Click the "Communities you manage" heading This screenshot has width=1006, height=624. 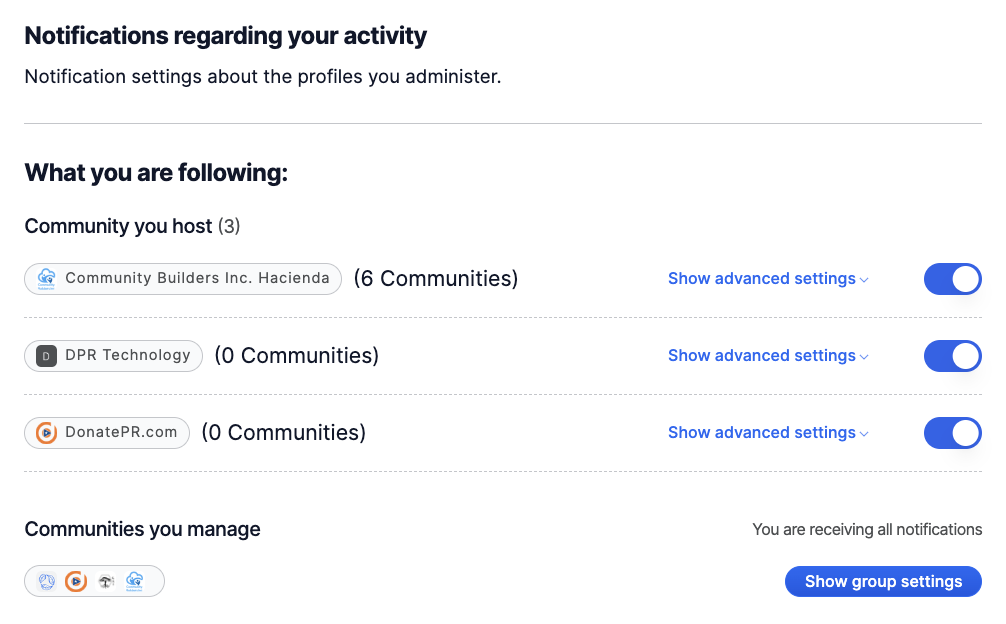(x=142, y=529)
